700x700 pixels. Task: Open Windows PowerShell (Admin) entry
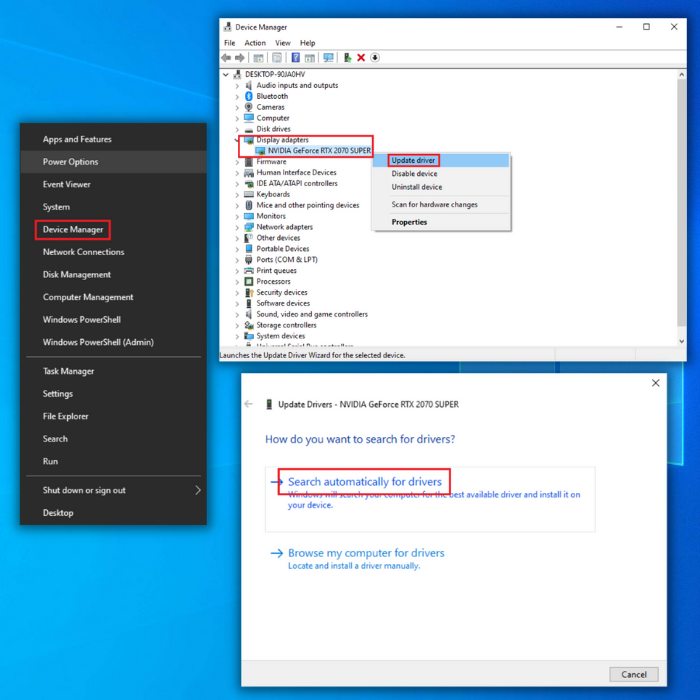tap(113, 342)
